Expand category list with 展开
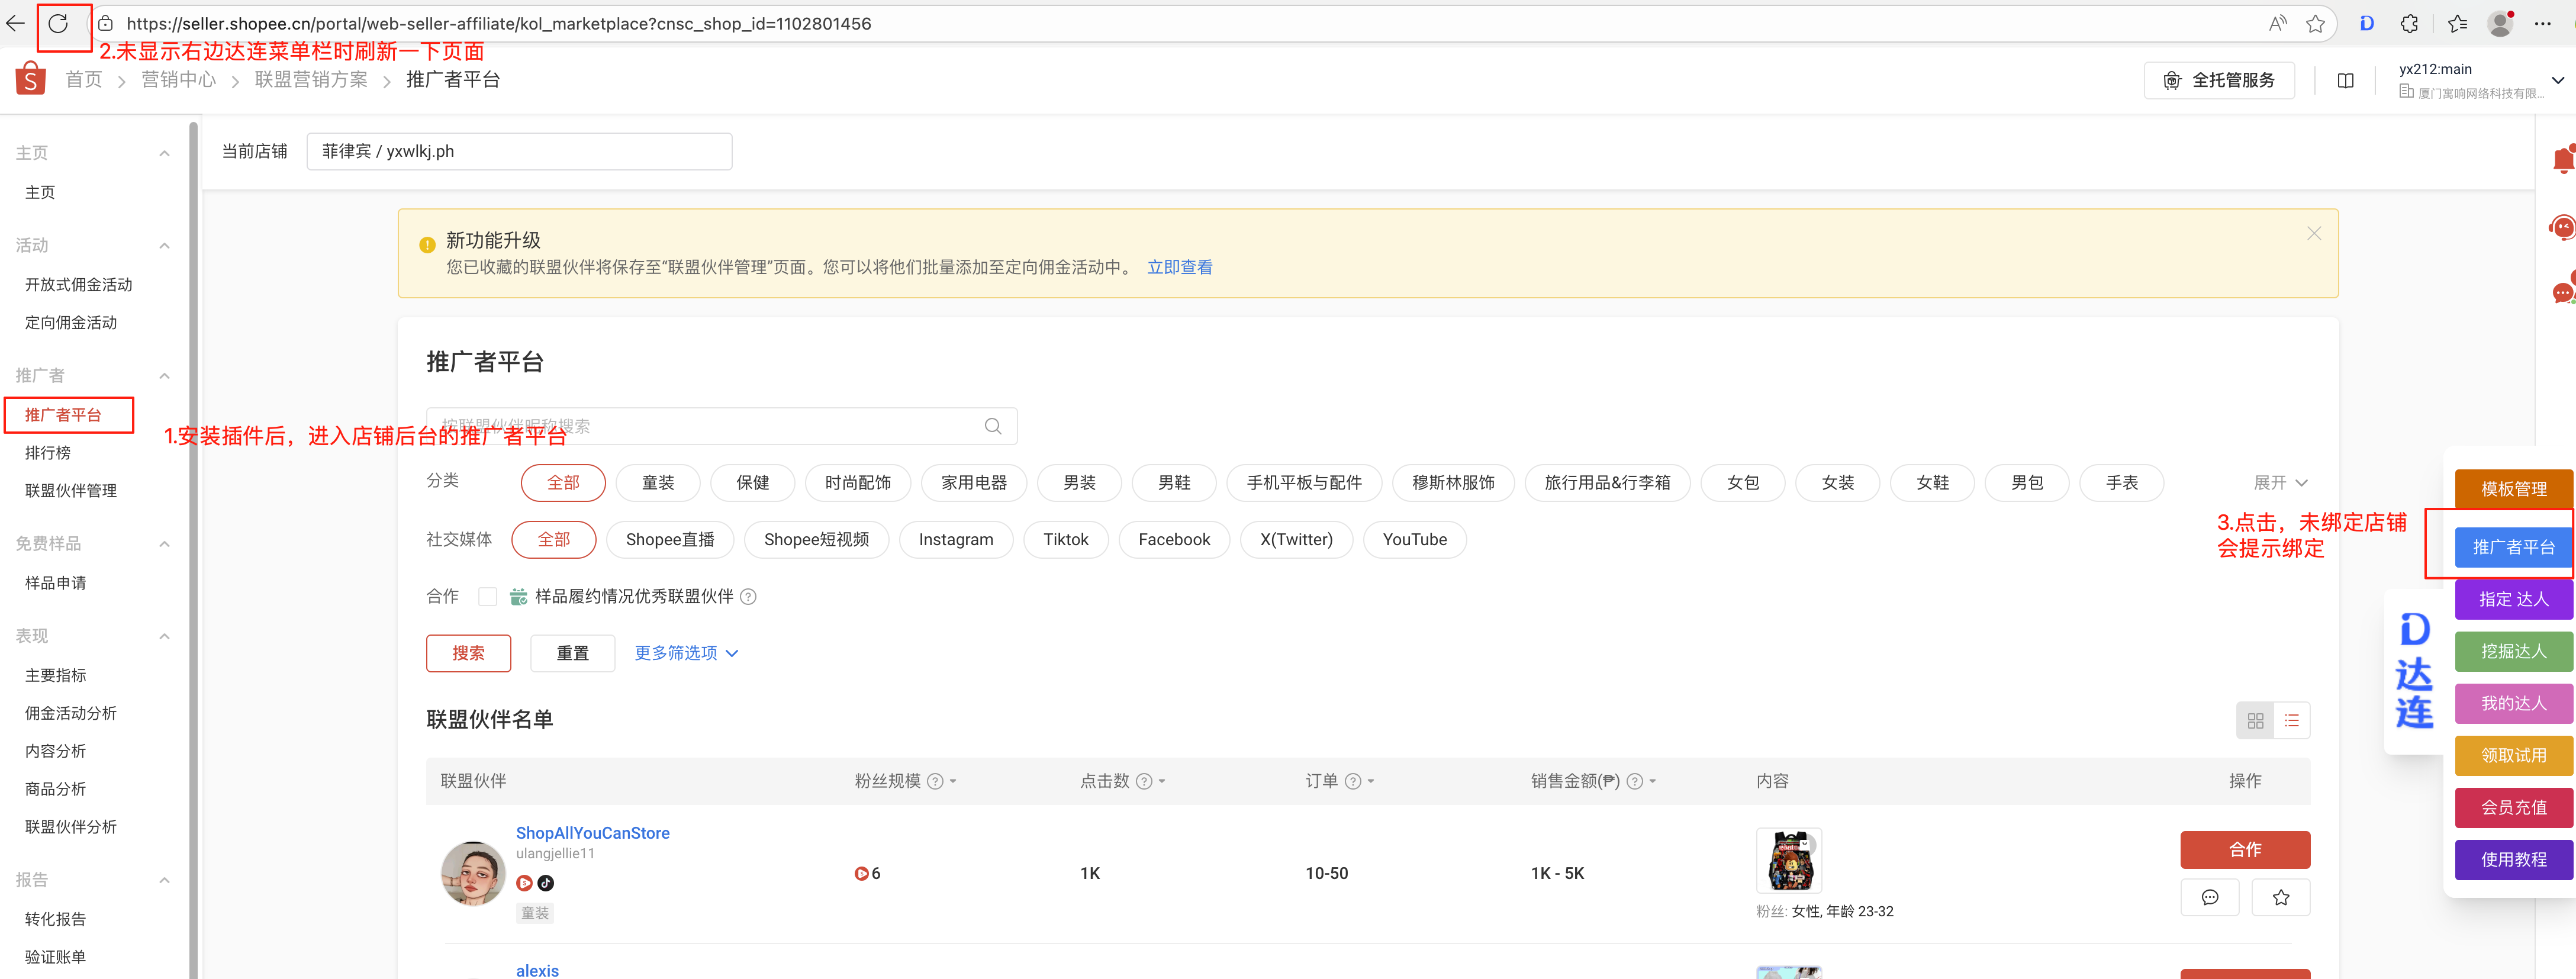Screen dimensions: 2576x979 tap(2279, 483)
